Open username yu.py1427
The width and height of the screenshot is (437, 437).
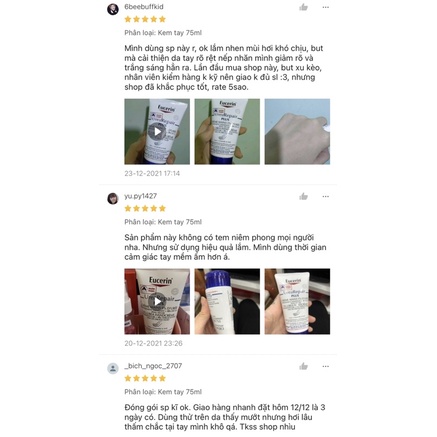[x=140, y=196]
